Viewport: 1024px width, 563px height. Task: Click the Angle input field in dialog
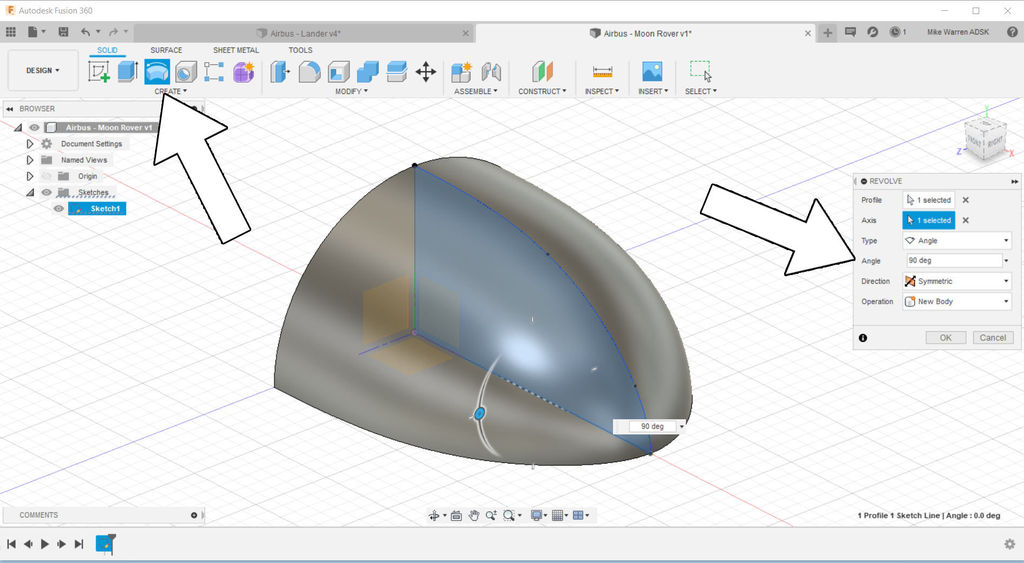(x=953, y=261)
